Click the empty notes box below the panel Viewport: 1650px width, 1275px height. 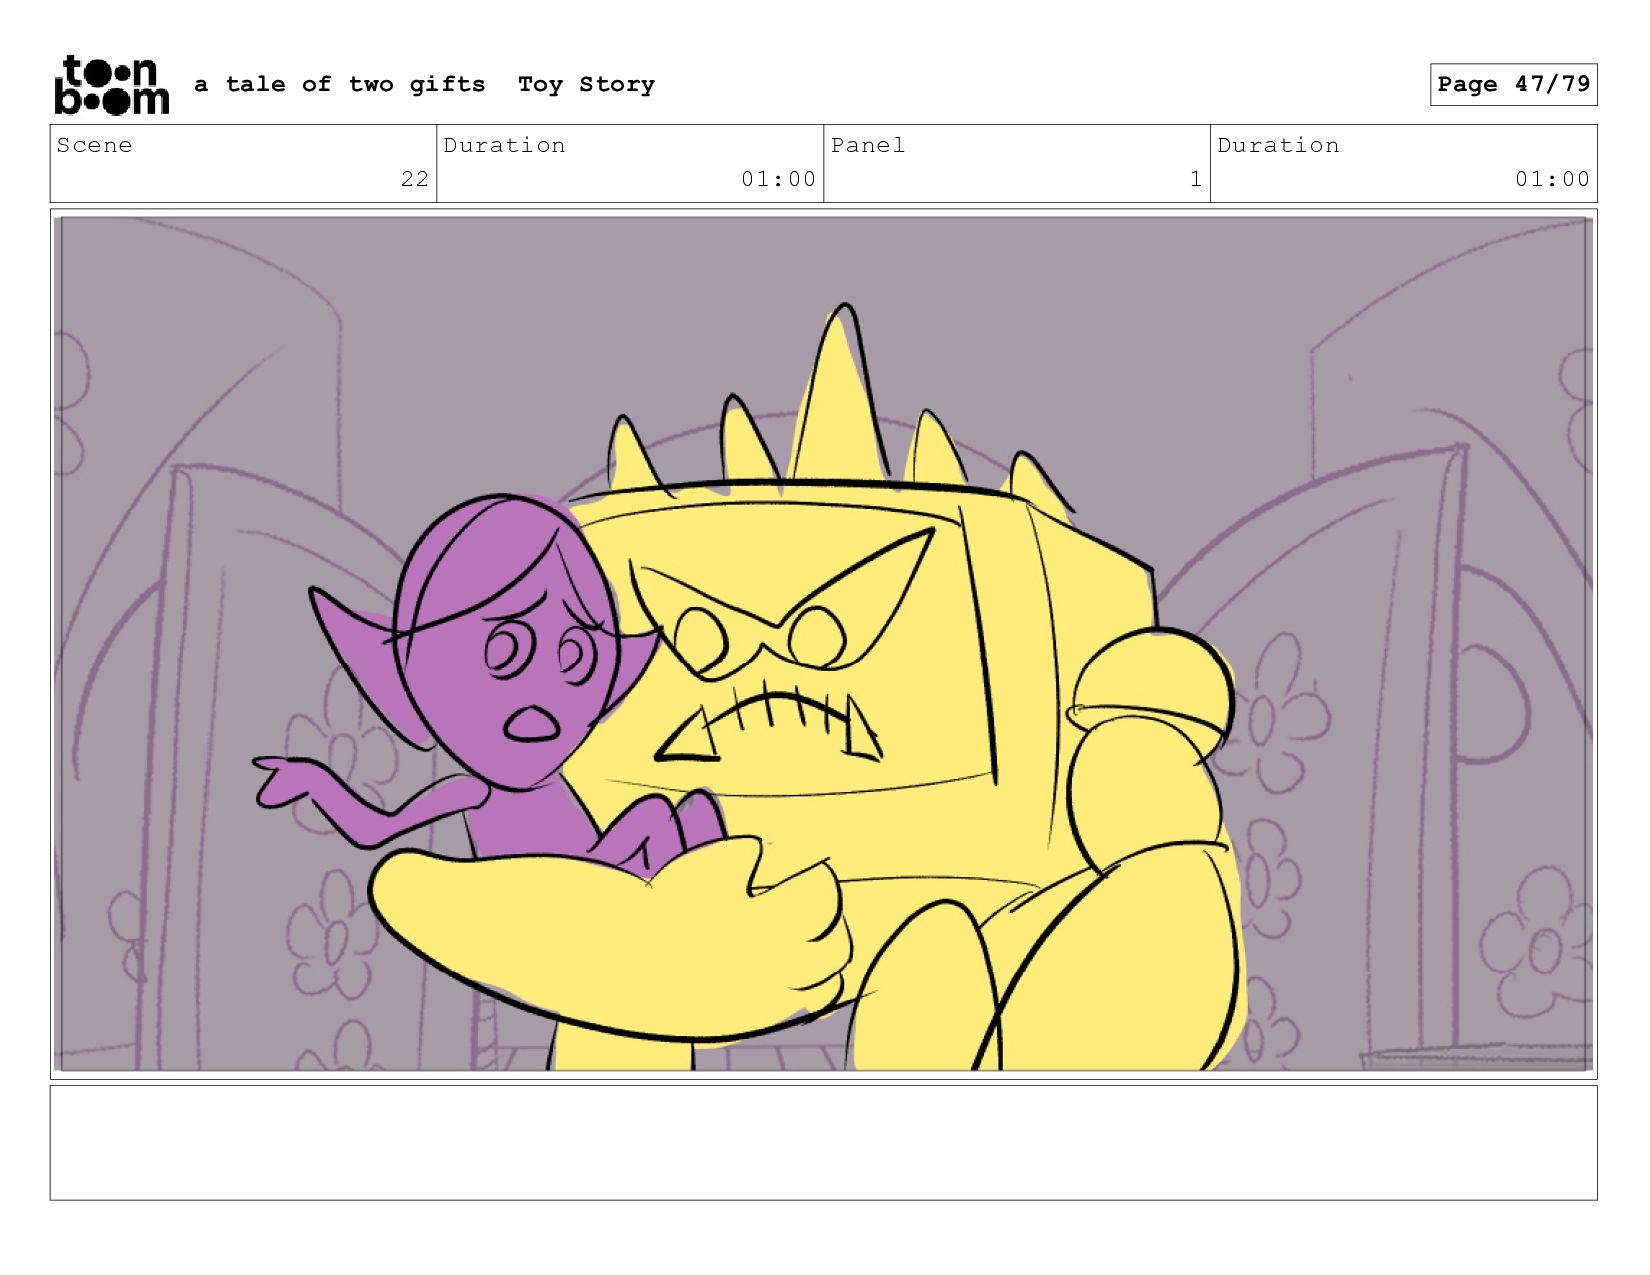824,1143
